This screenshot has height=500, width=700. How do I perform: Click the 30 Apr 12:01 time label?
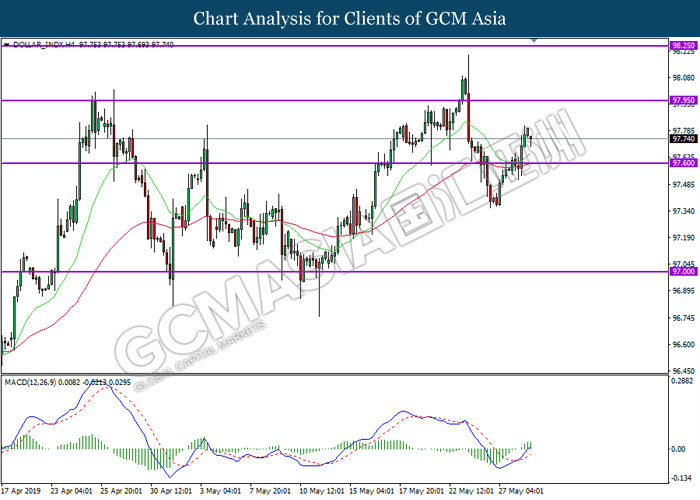pyautogui.click(x=171, y=491)
